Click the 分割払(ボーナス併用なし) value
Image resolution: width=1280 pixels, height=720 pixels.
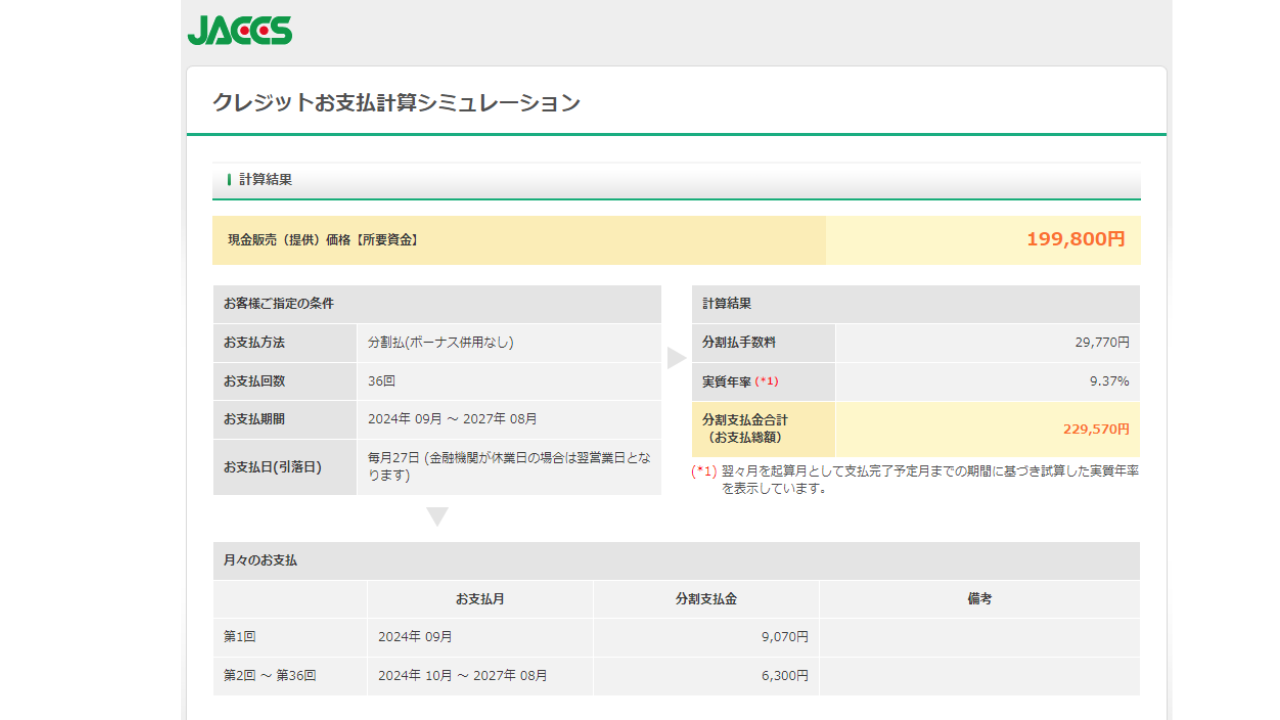tap(440, 343)
